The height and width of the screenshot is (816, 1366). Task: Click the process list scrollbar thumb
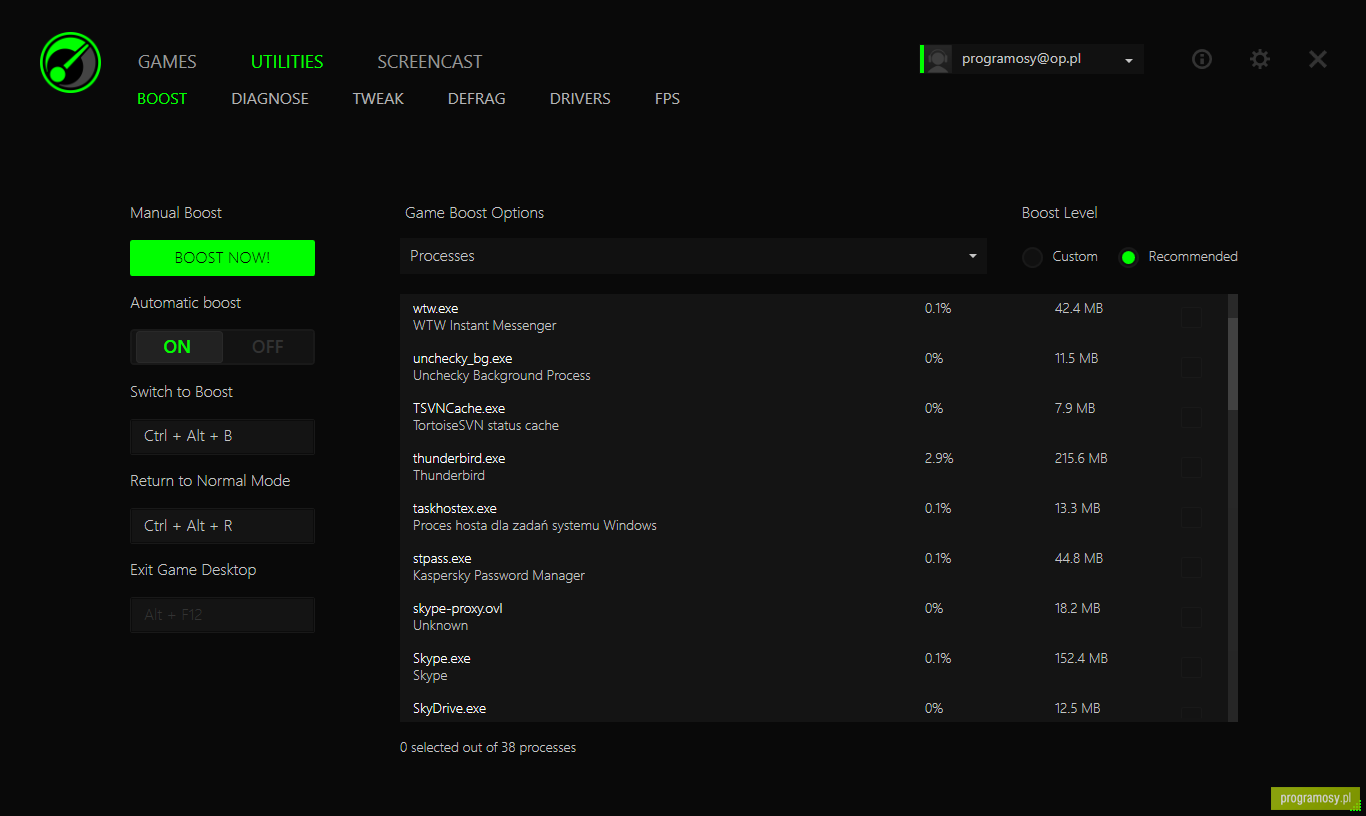[1233, 364]
